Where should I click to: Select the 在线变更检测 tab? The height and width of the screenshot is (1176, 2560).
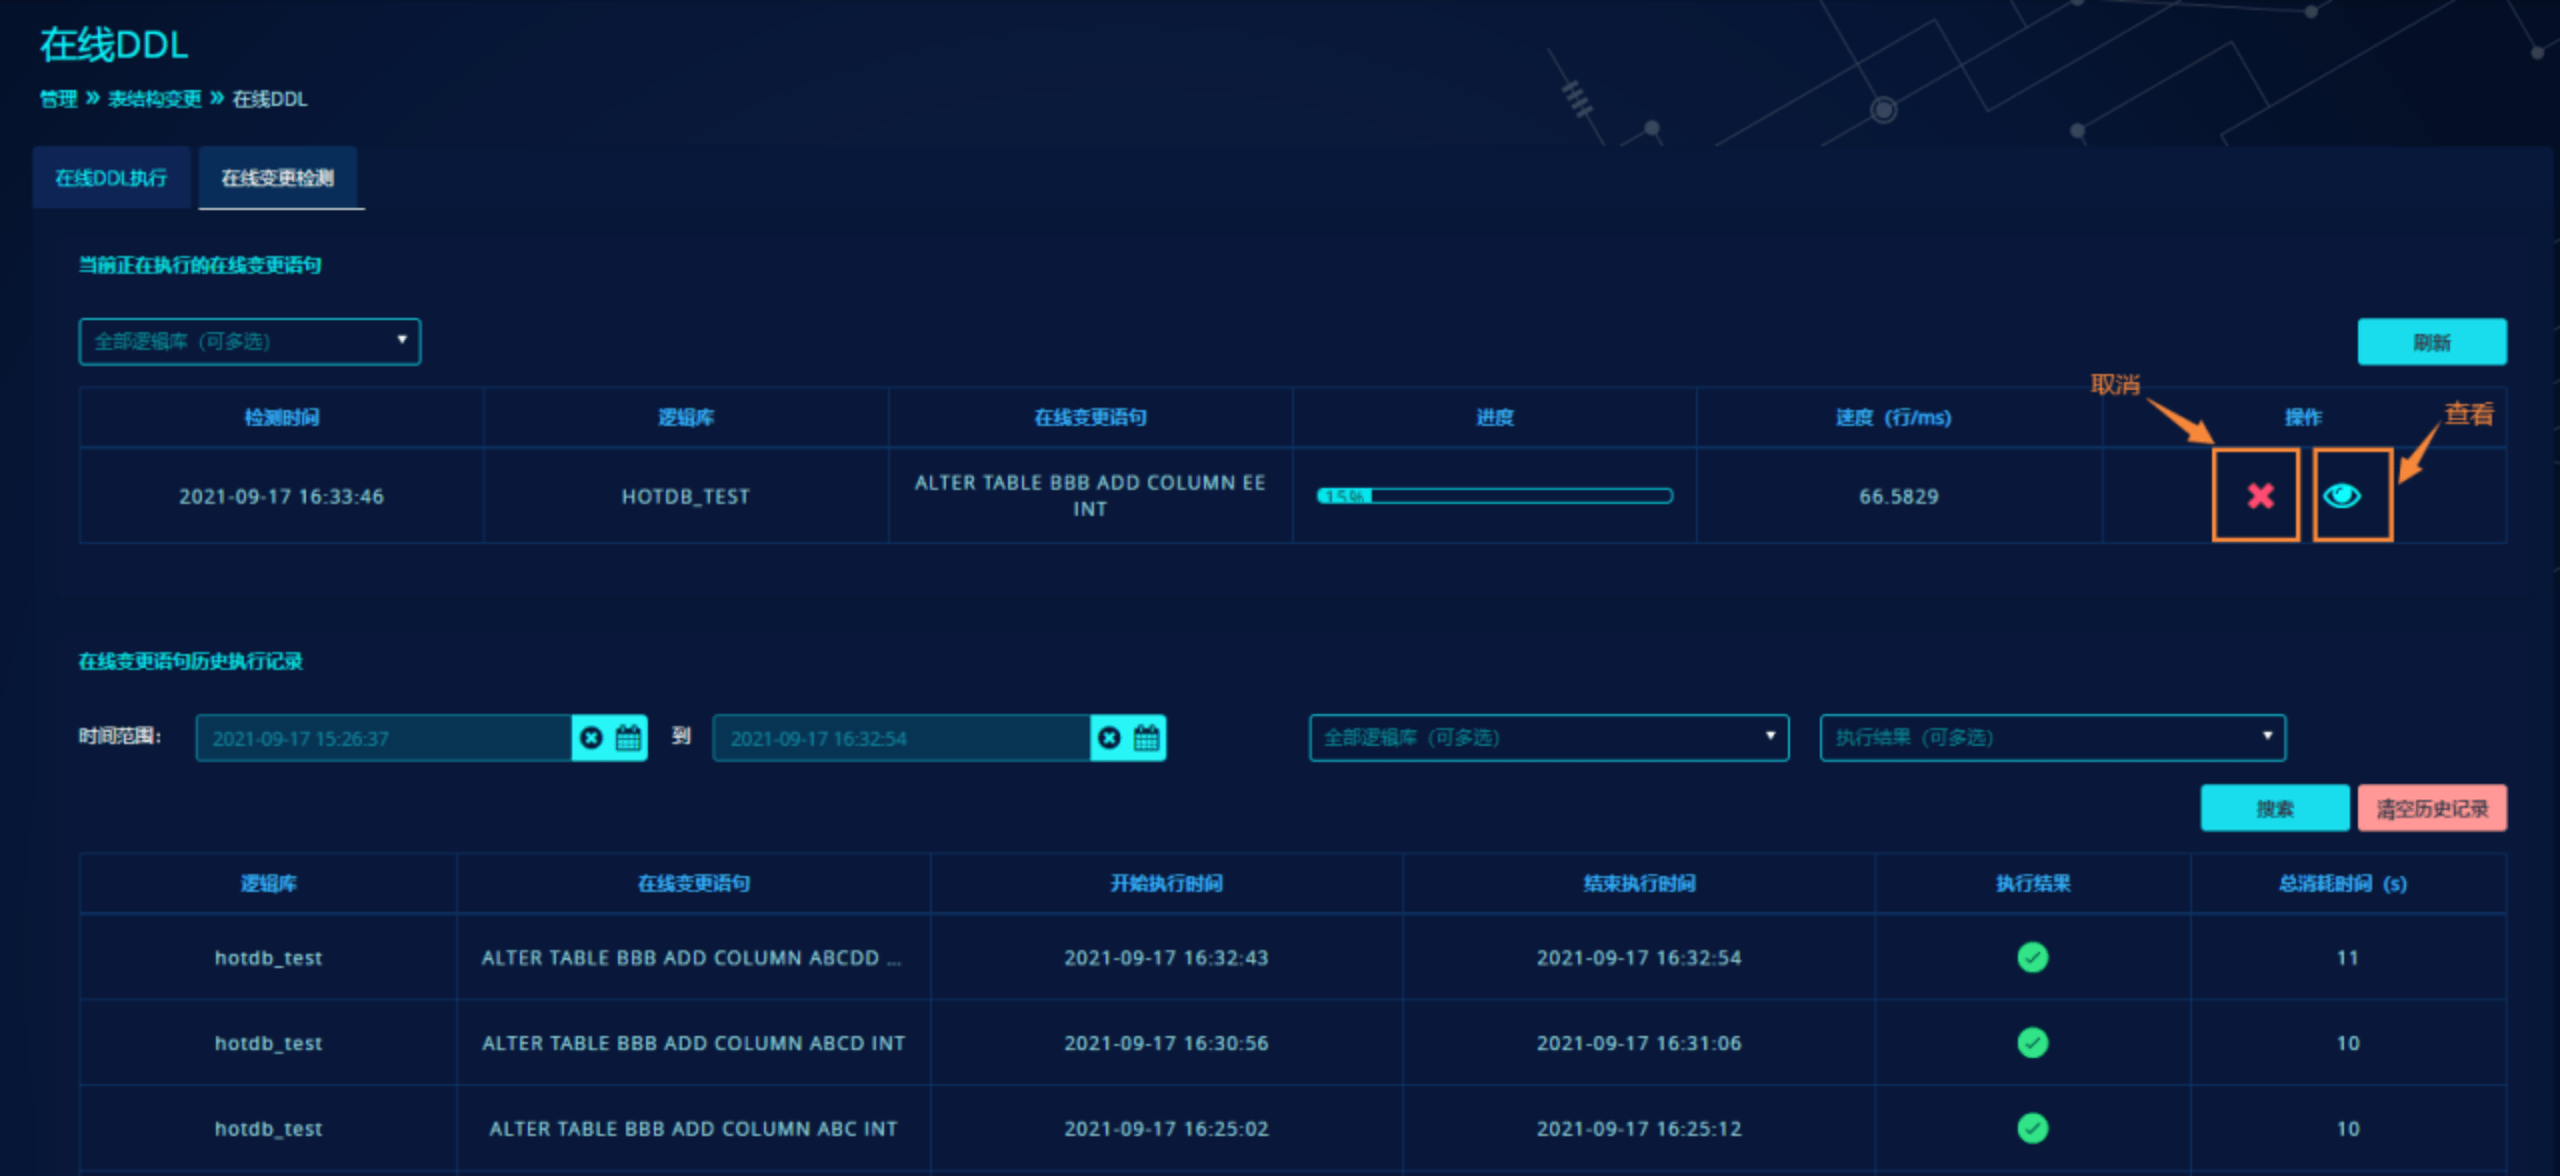tap(278, 178)
